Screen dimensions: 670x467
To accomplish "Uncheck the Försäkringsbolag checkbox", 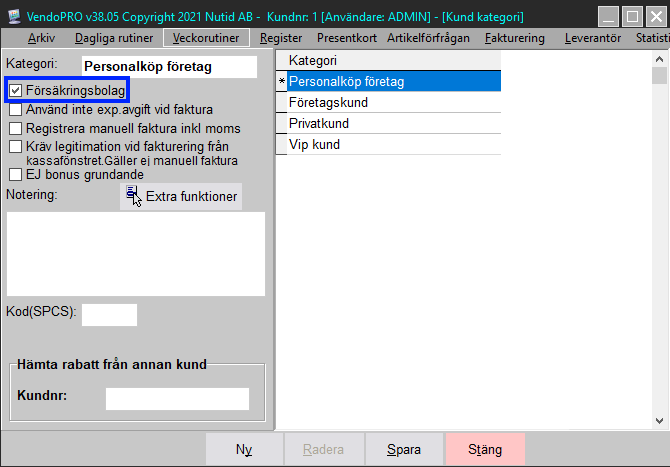I will 15,91.
